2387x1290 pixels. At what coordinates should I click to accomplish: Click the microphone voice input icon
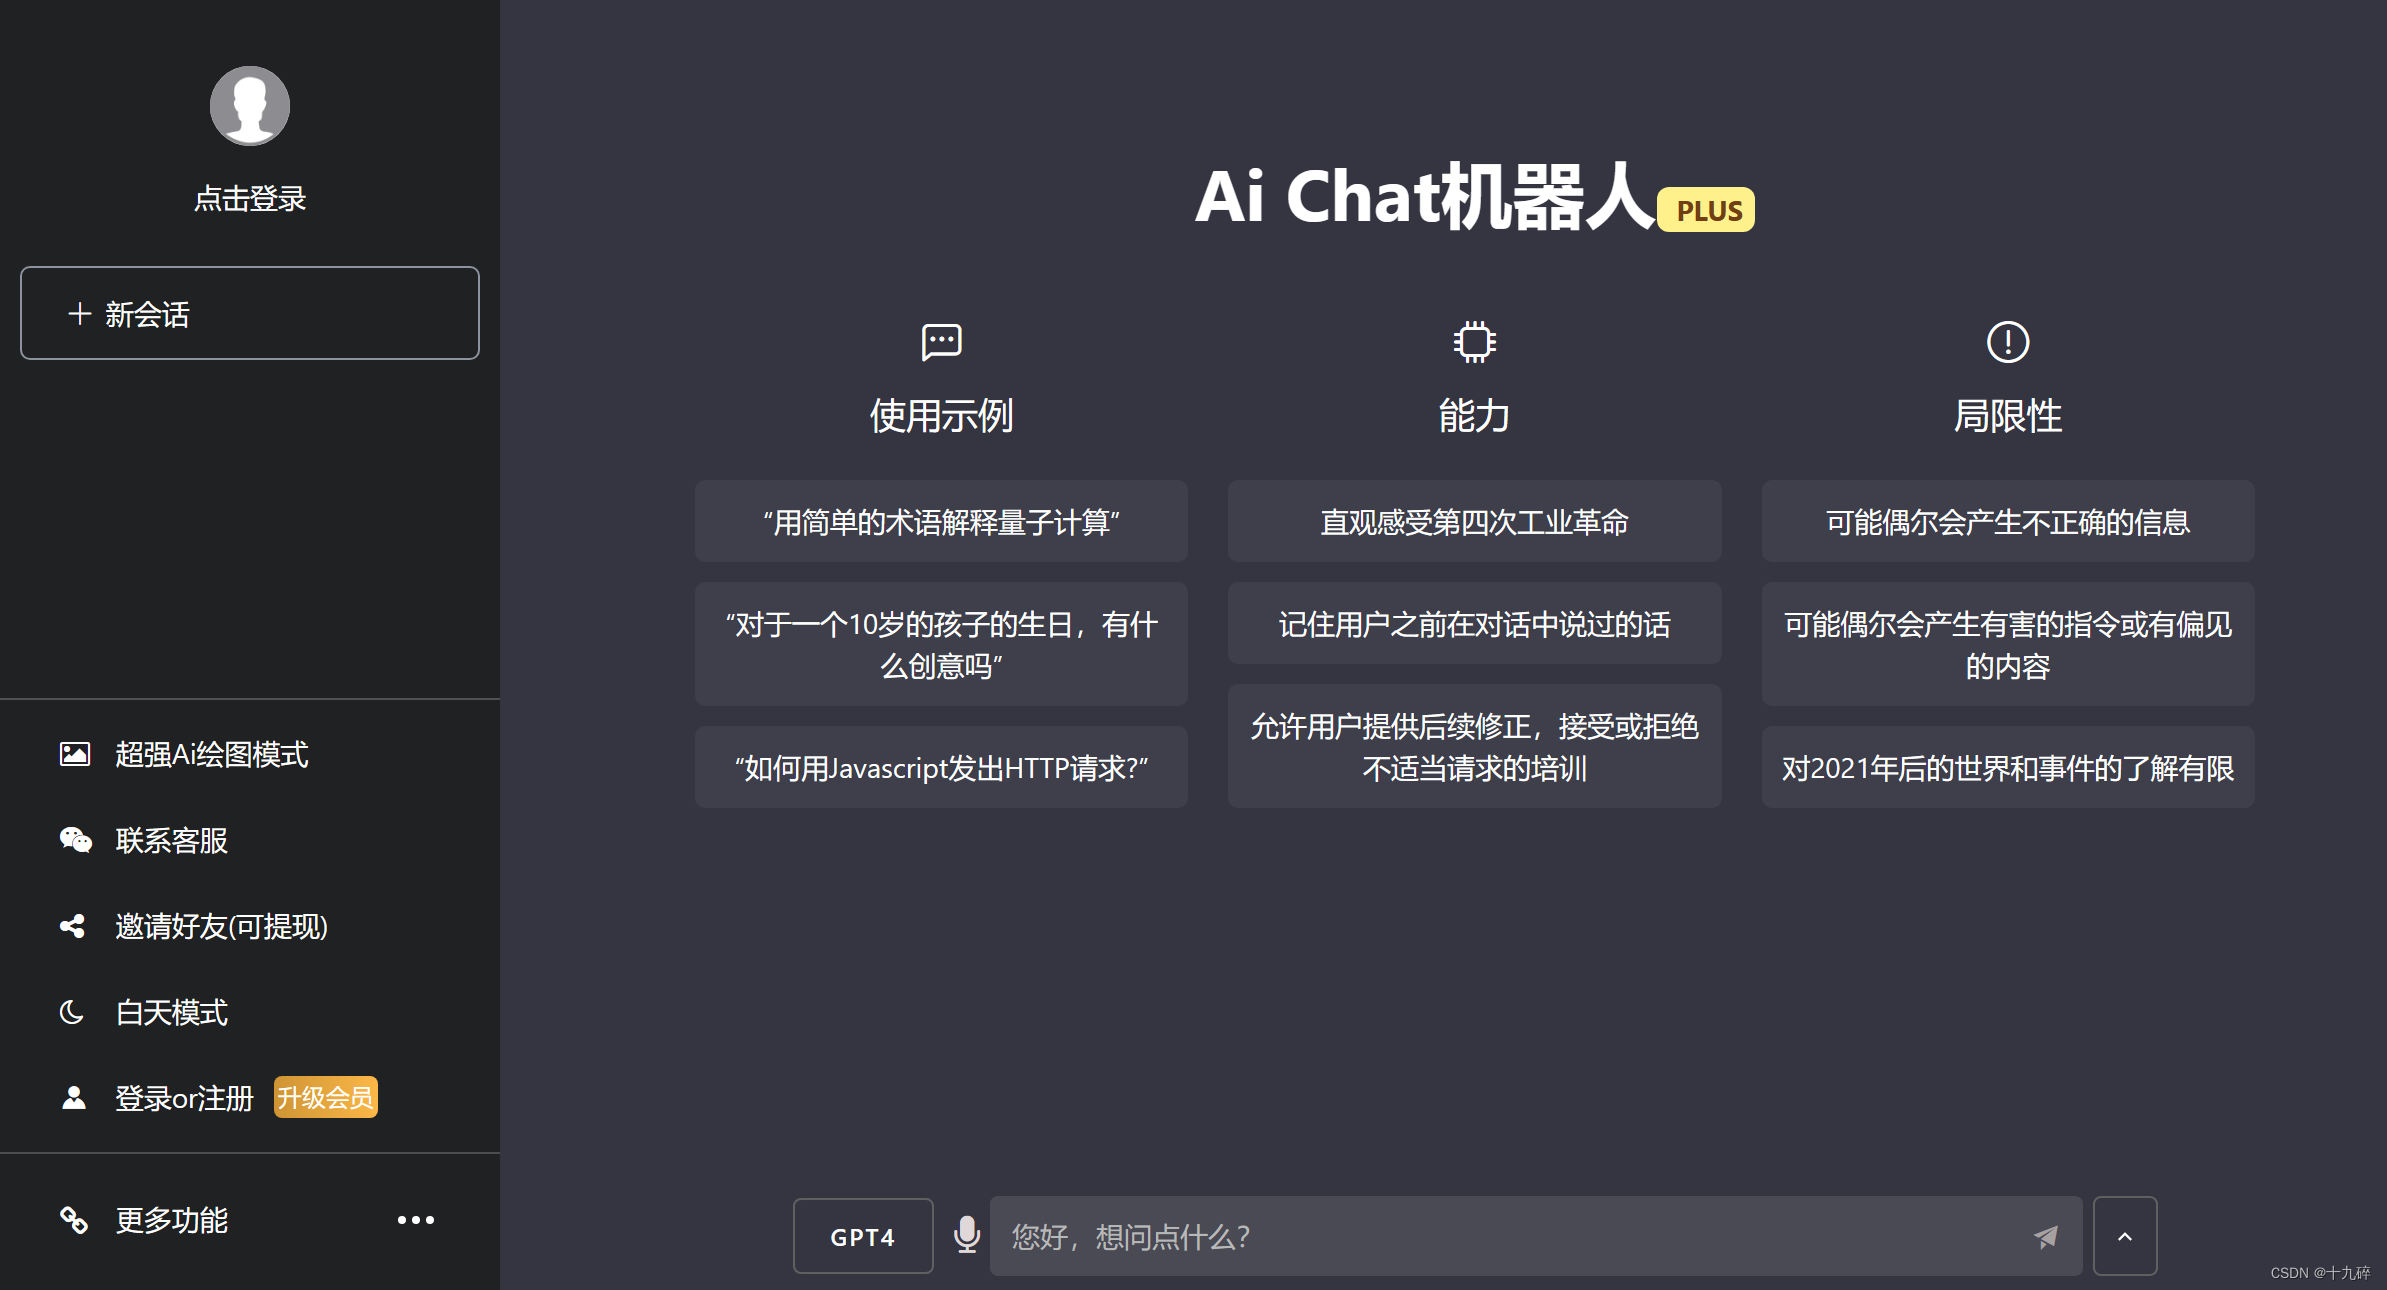click(x=966, y=1235)
